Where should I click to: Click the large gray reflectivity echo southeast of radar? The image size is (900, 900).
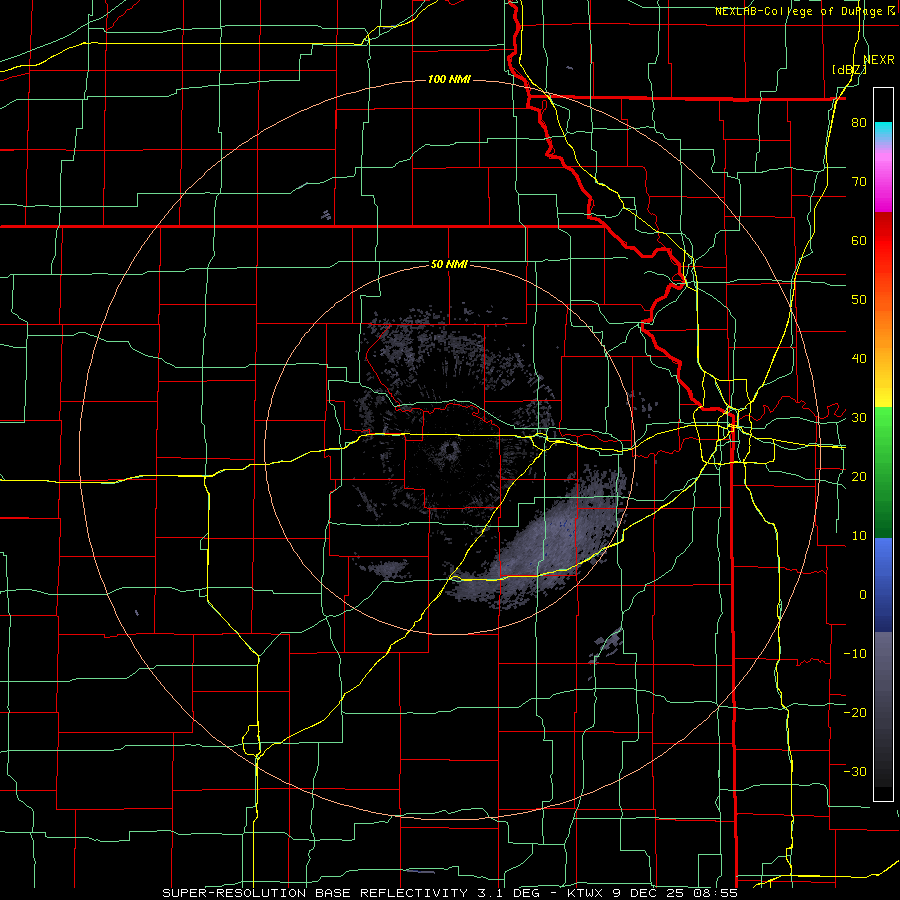[x=545, y=540]
